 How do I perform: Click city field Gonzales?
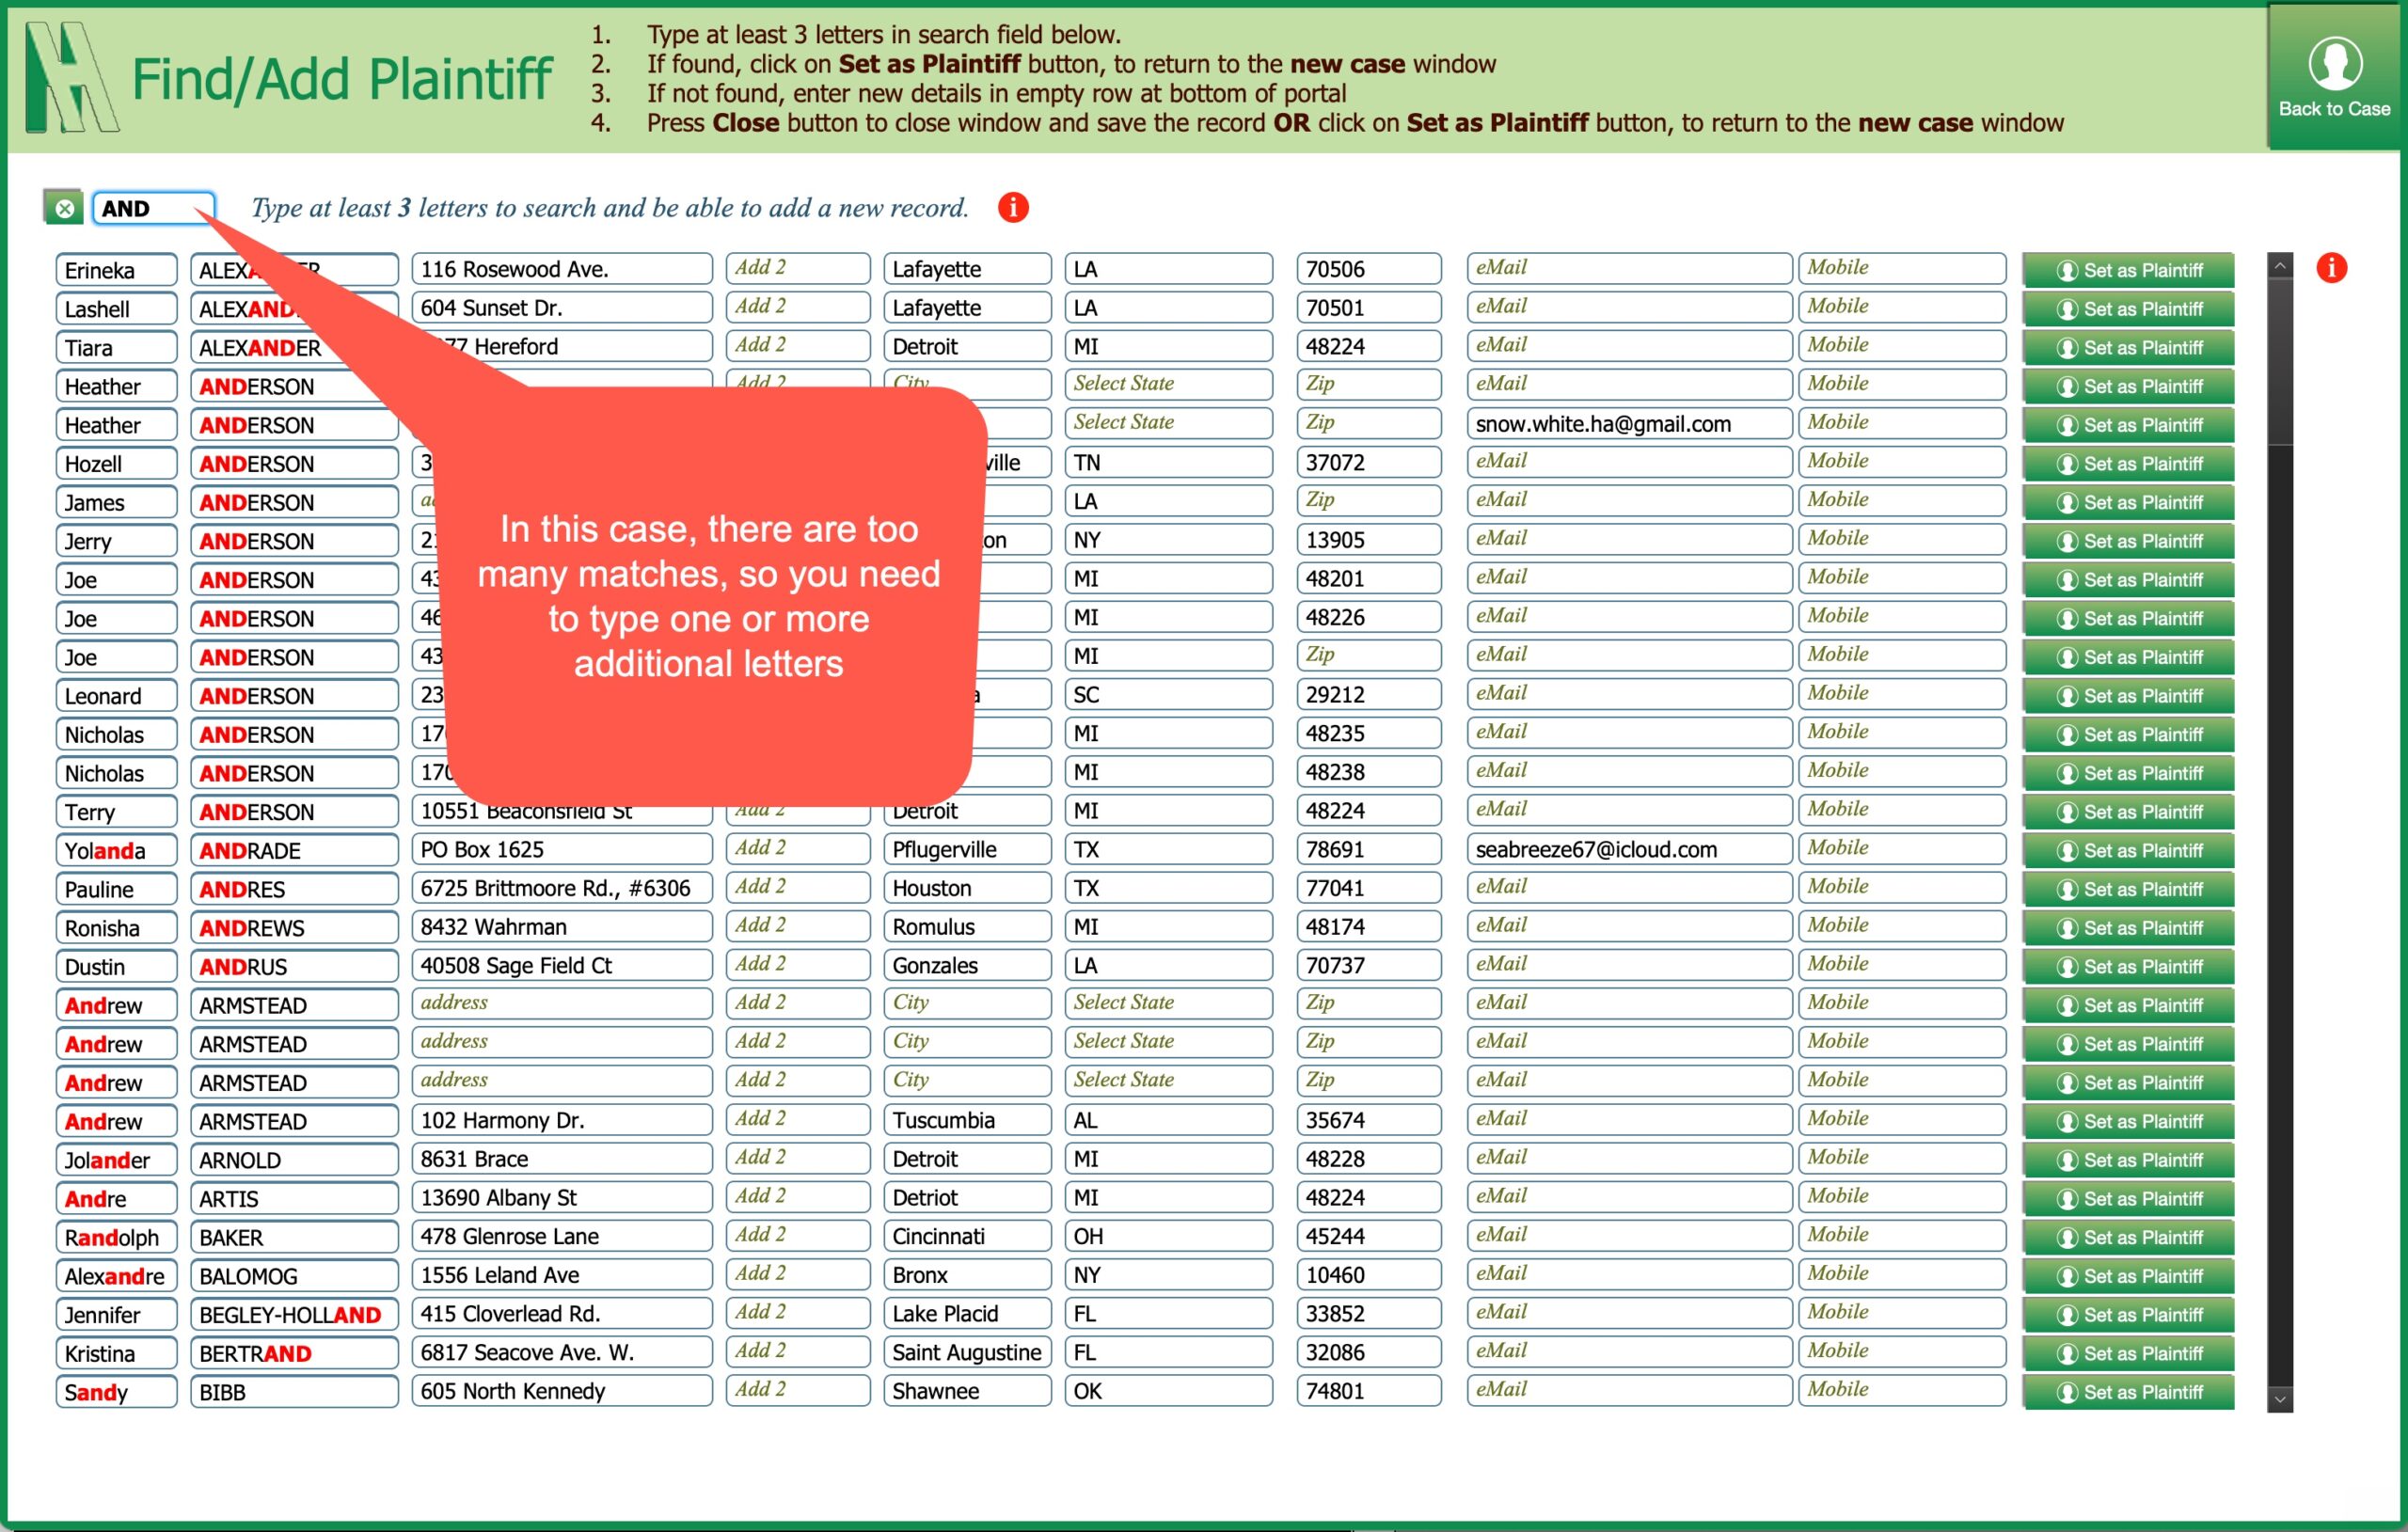coord(967,965)
